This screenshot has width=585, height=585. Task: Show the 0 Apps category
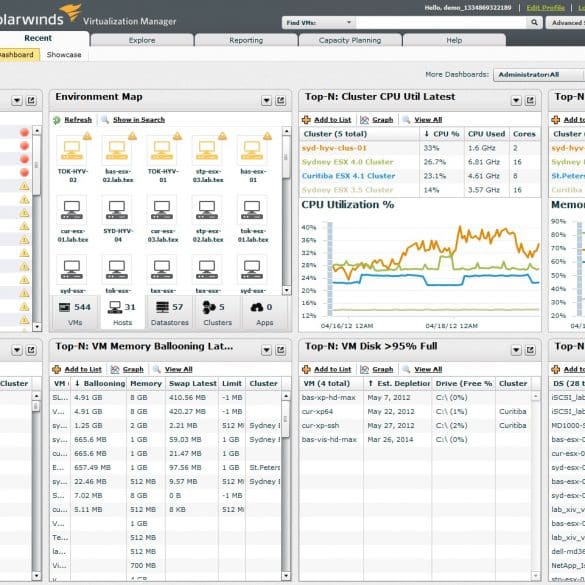[265, 313]
